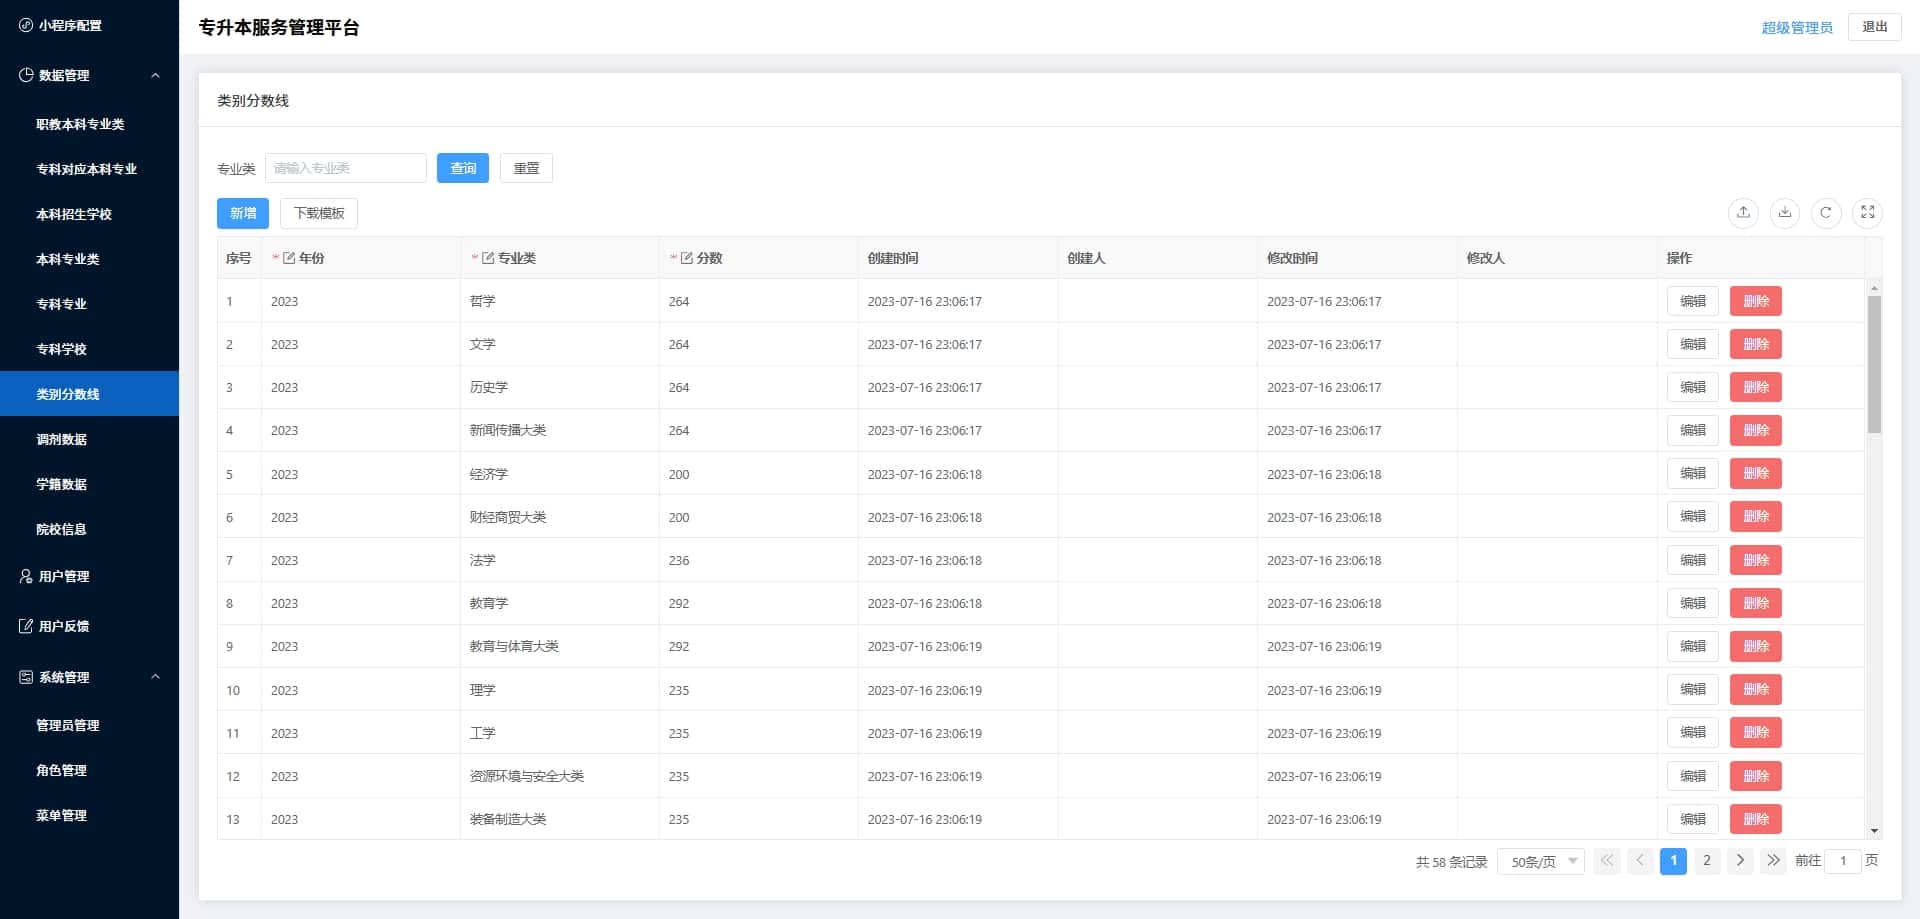Click the table's vertical scrollbar thumb
Image resolution: width=1920 pixels, height=919 pixels.
pyautogui.click(x=1874, y=364)
